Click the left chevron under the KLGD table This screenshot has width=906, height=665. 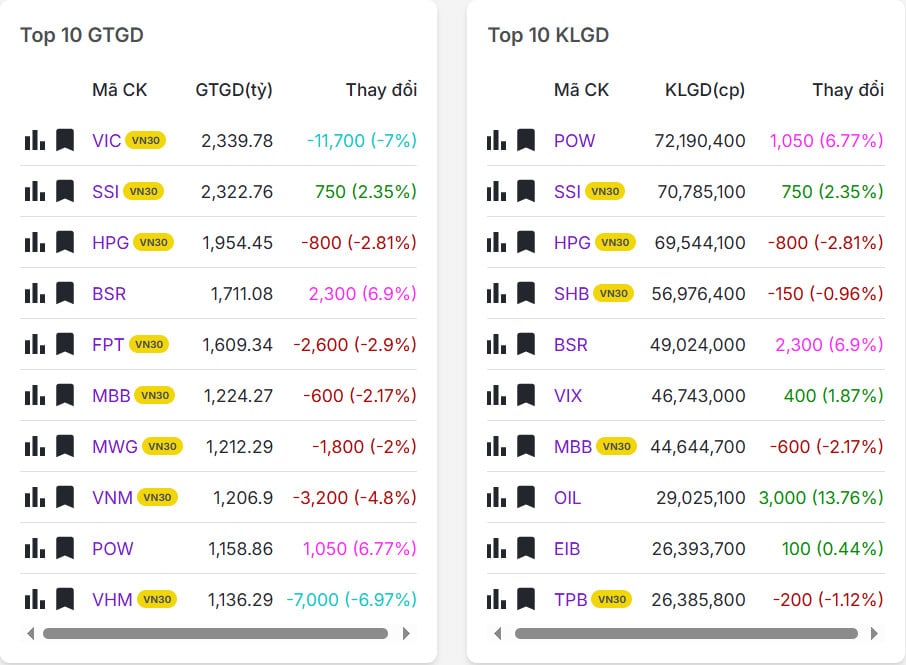click(x=497, y=633)
